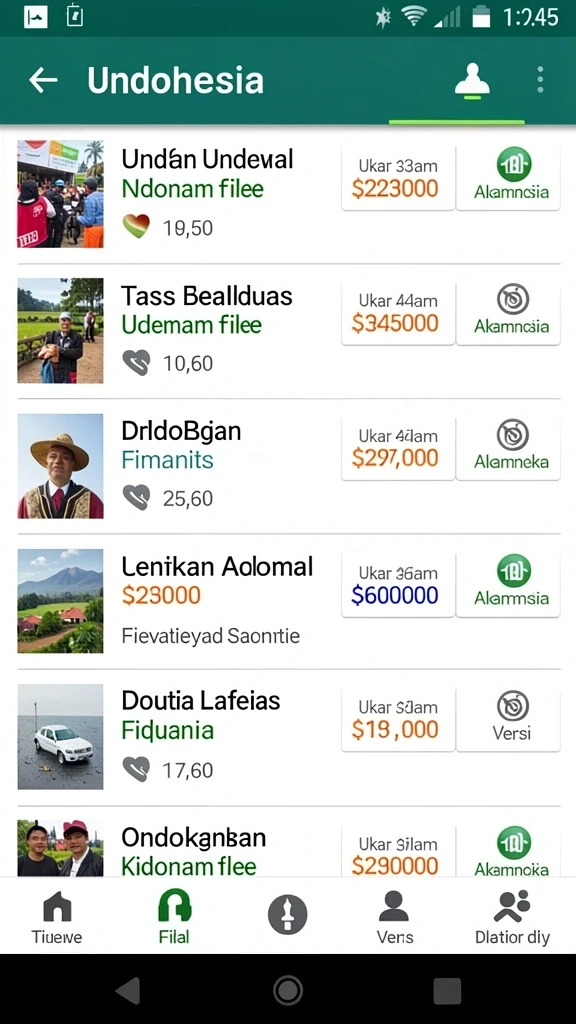Open the Vens tab

click(394, 918)
